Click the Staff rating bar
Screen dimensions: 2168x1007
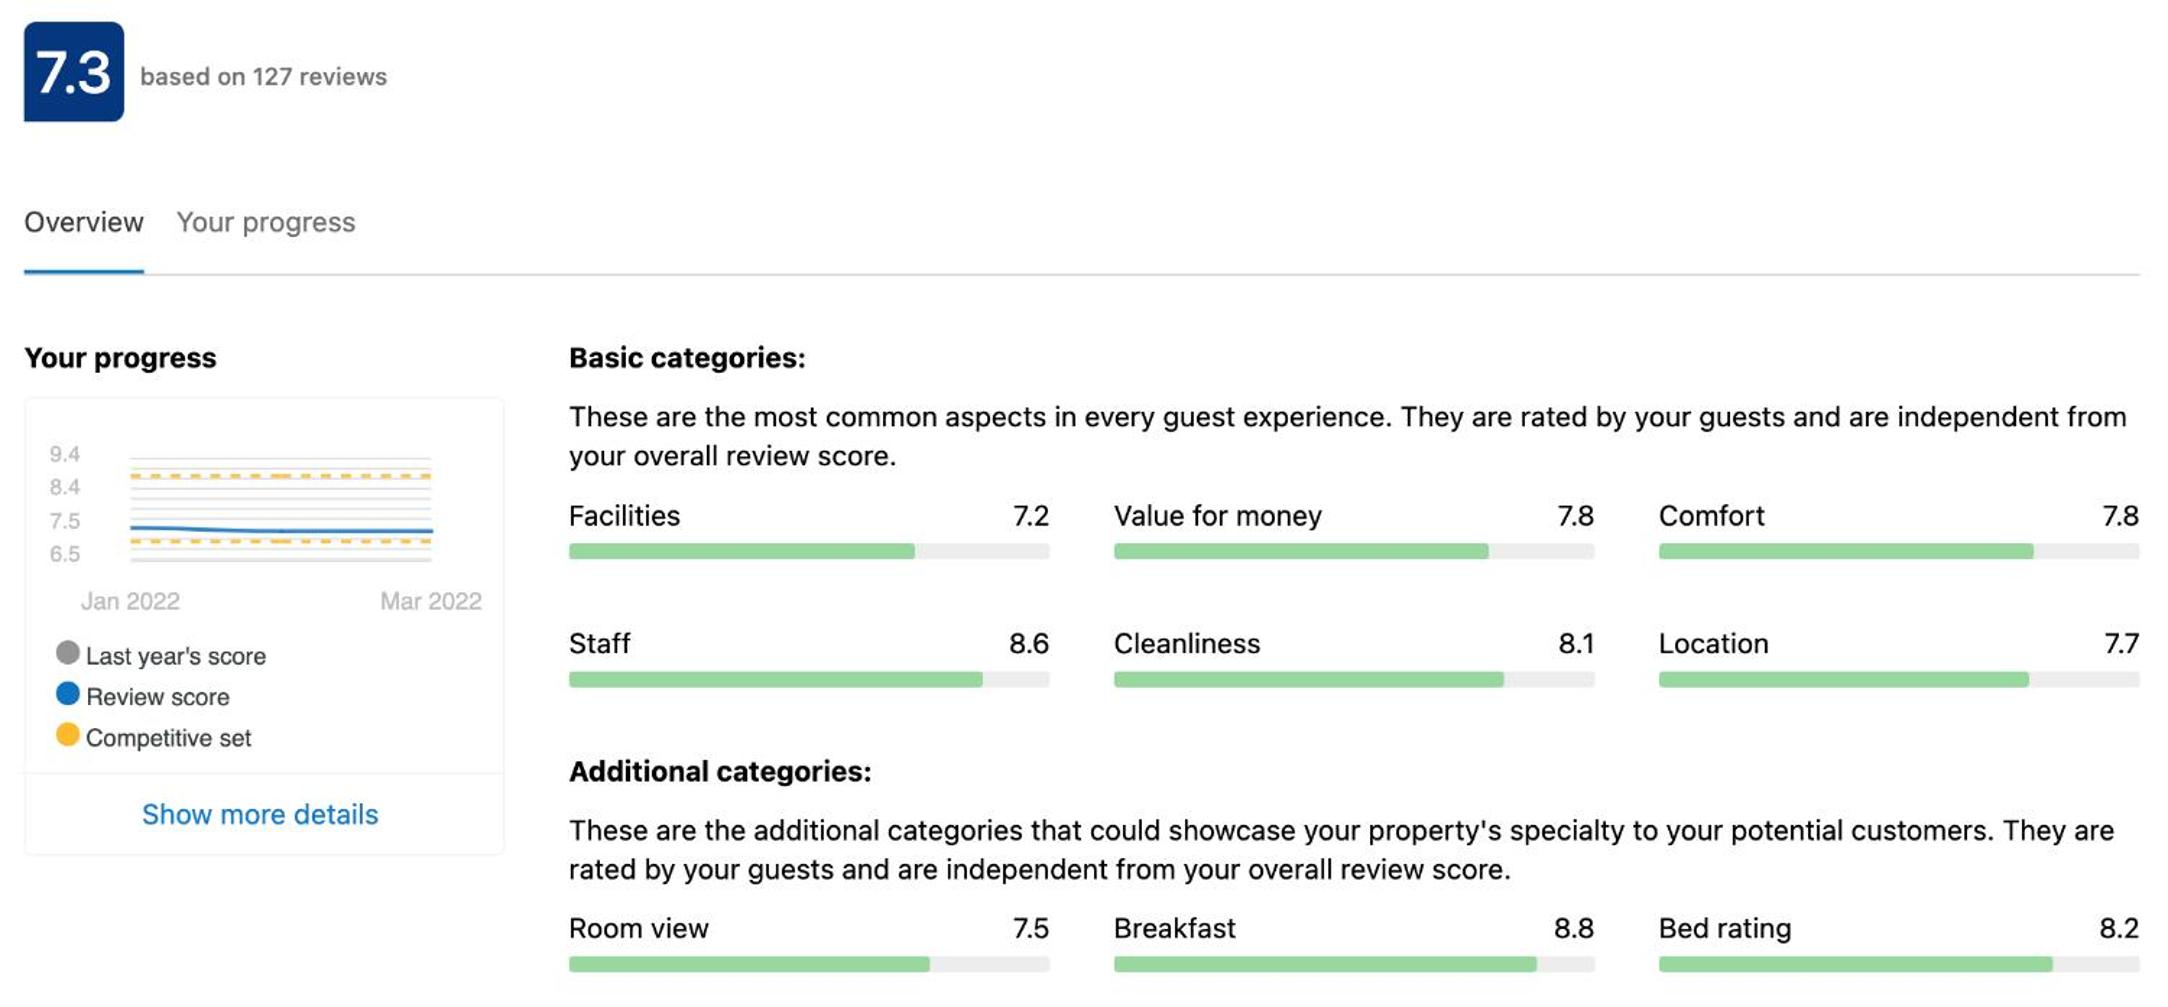808,679
